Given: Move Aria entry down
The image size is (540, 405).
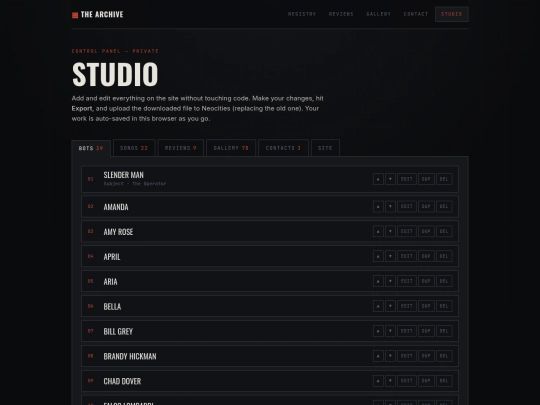Looking at the screenshot, I should pyautogui.click(x=390, y=281).
